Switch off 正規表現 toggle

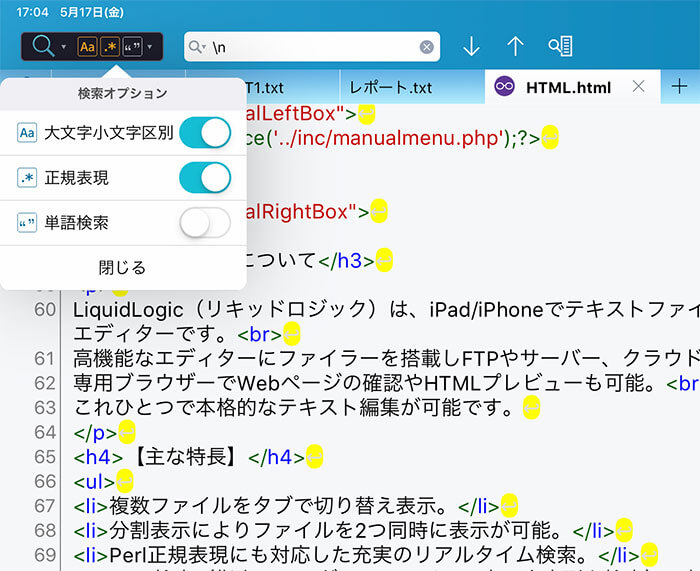click(205, 178)
